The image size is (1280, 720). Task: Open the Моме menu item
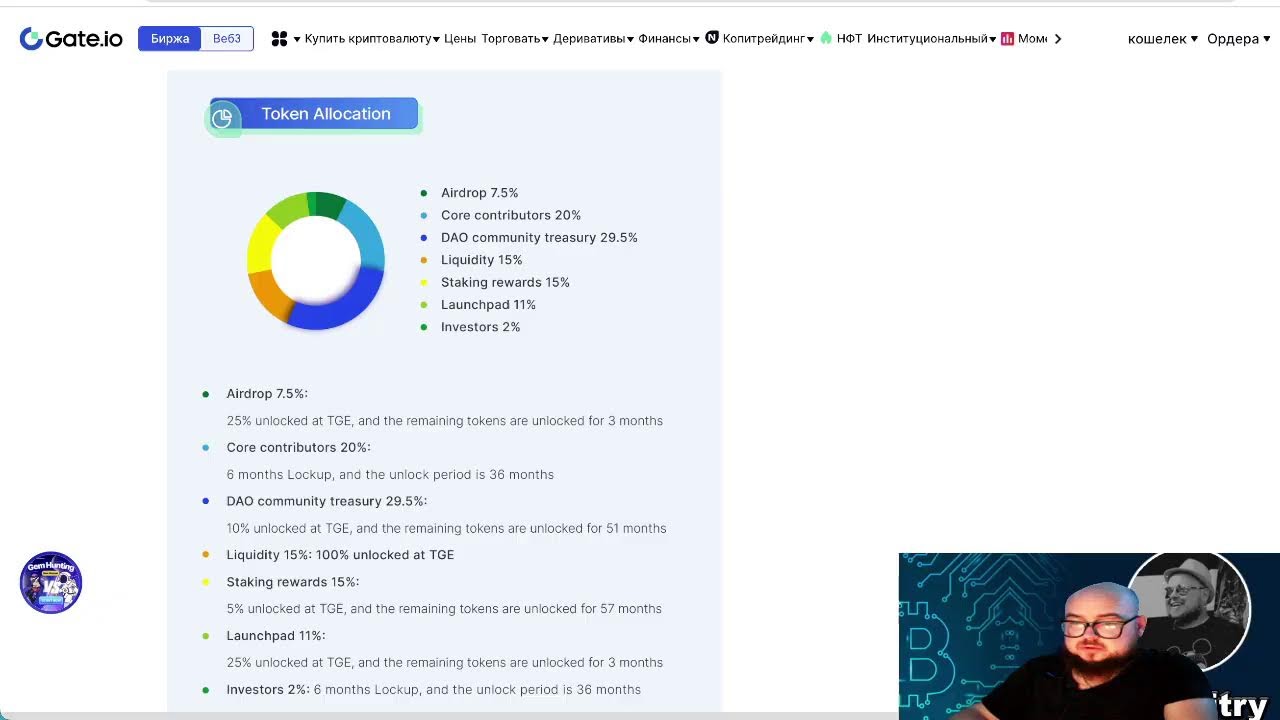click(x=1033, y=39)
